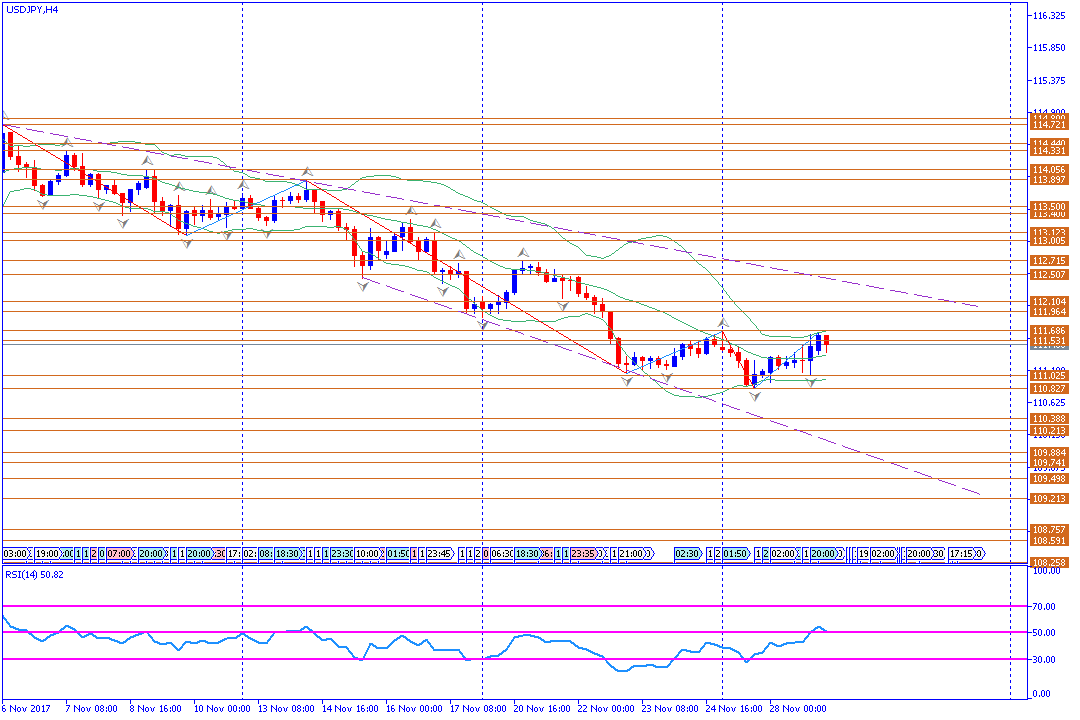Viewport: 1080px width, 720px height.
Task: Select the 109.498 price level label
Action: click(x=1049, y=479)
